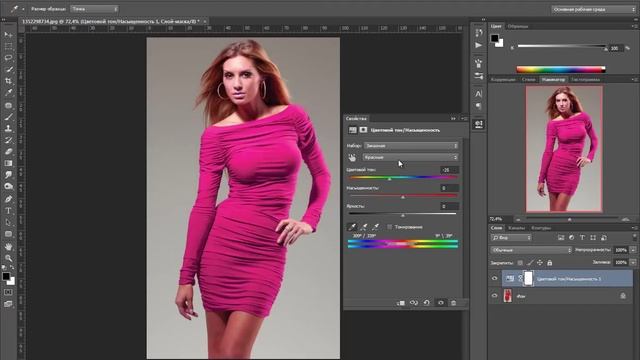This screenshot has width=640, height=360.
Task: Reset adjustment defaults in Properties panel
Action: tap(427, 303)
